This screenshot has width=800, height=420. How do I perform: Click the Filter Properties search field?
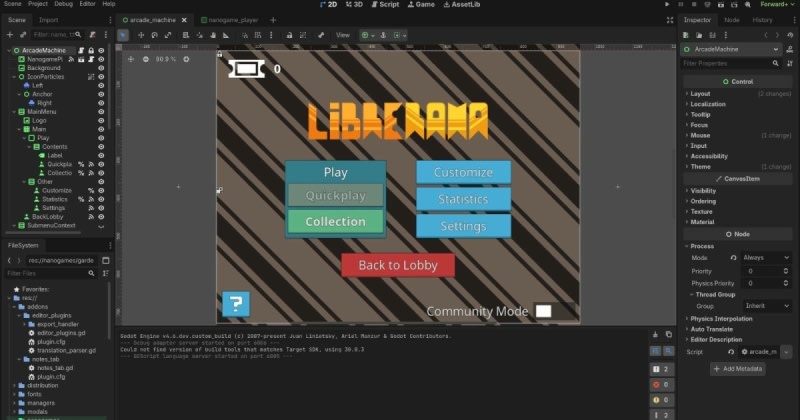click(x=735, y=63)
